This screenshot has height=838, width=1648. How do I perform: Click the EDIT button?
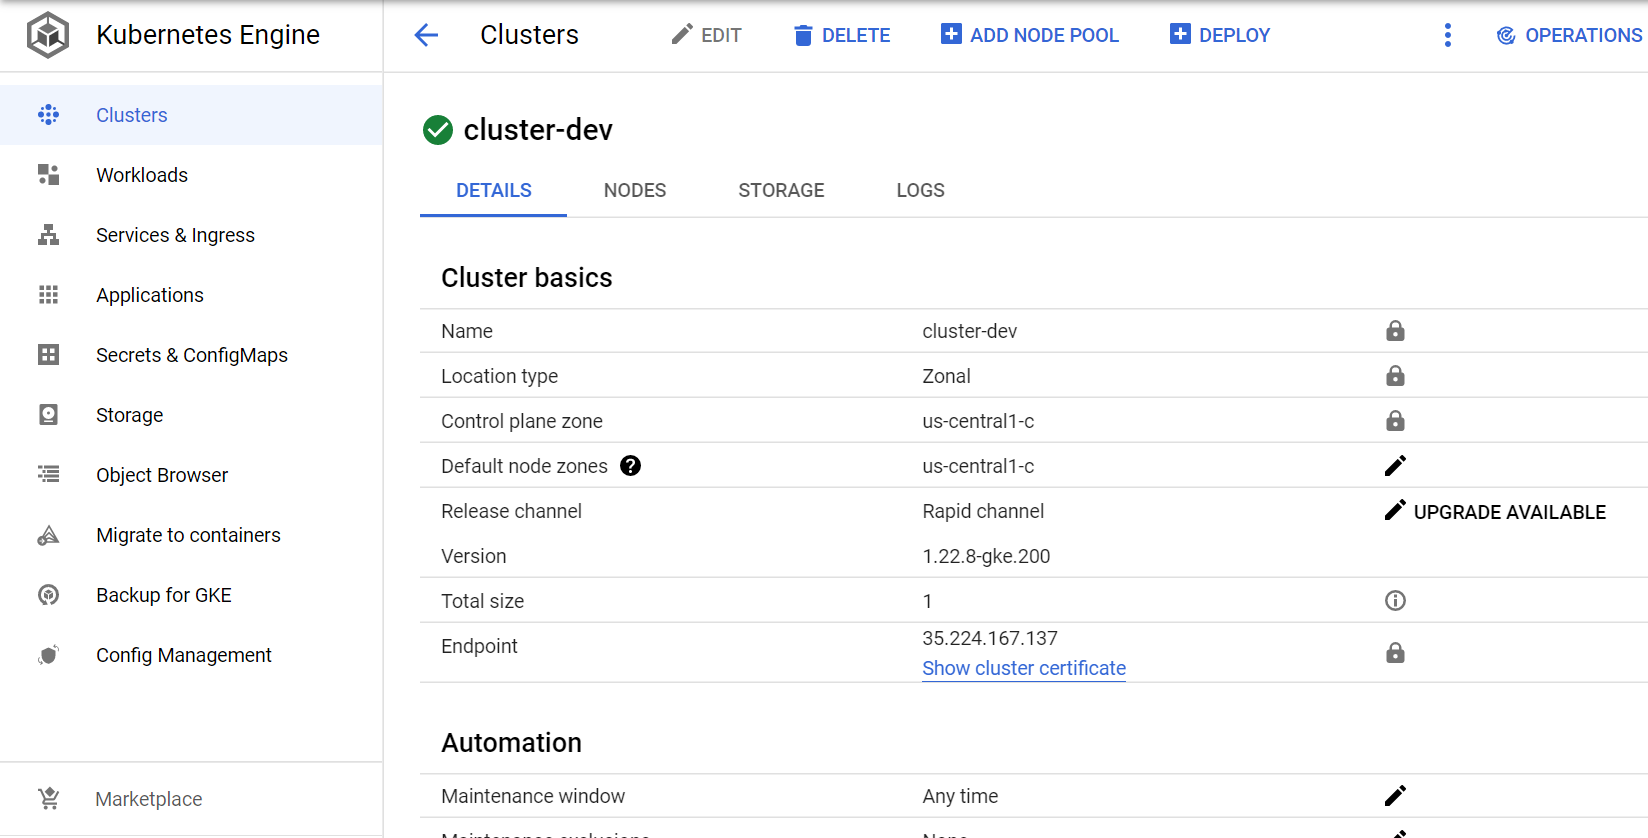tap(706, 35)
